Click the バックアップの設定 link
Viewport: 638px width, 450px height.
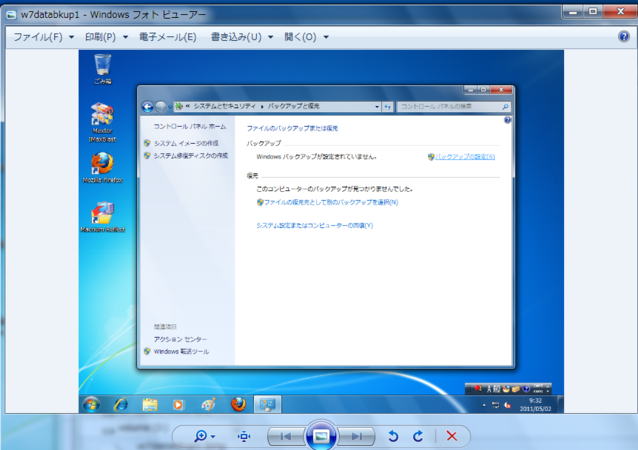coord(465,157)
